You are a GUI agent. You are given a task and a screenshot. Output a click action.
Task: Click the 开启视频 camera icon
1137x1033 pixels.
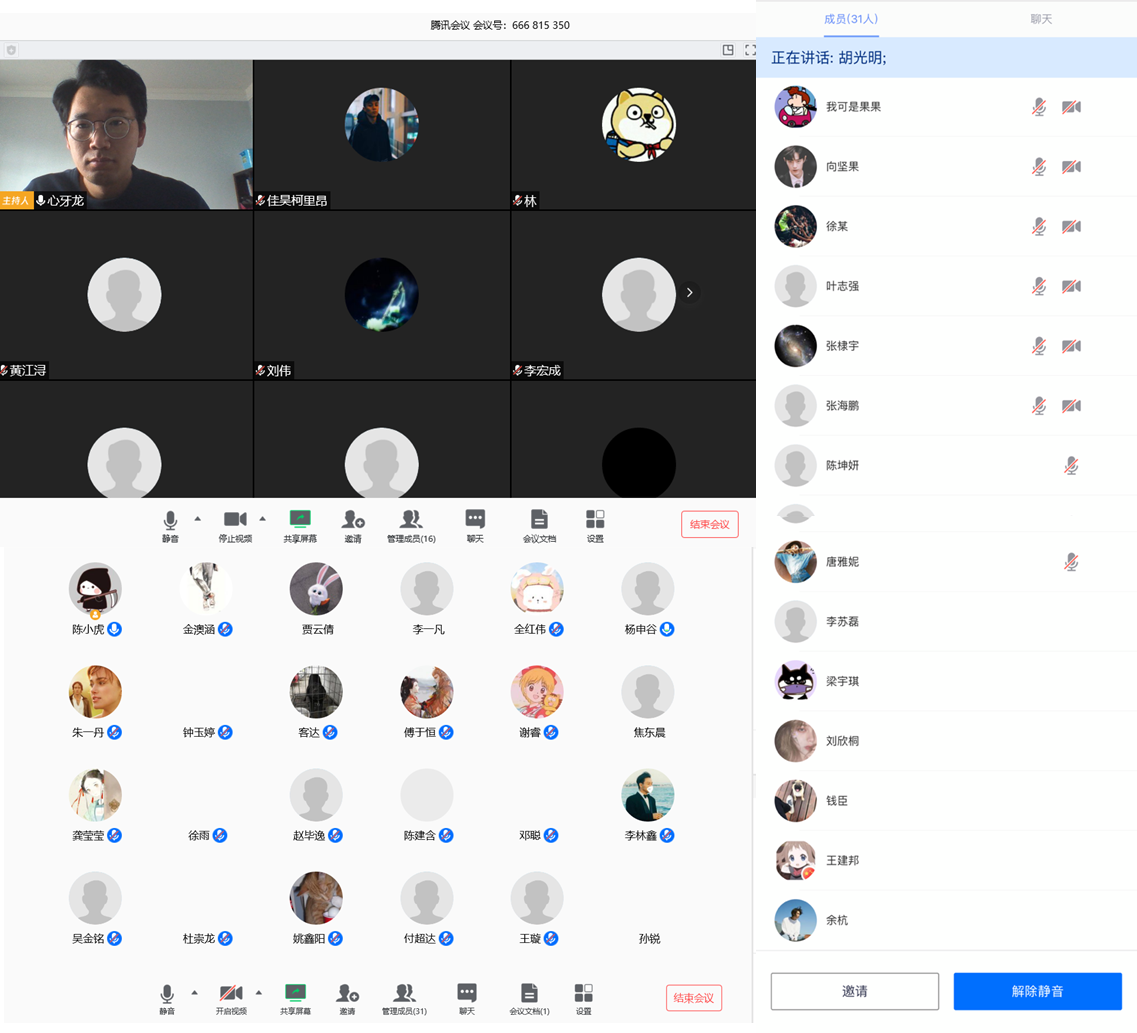[x=231, y=992]
